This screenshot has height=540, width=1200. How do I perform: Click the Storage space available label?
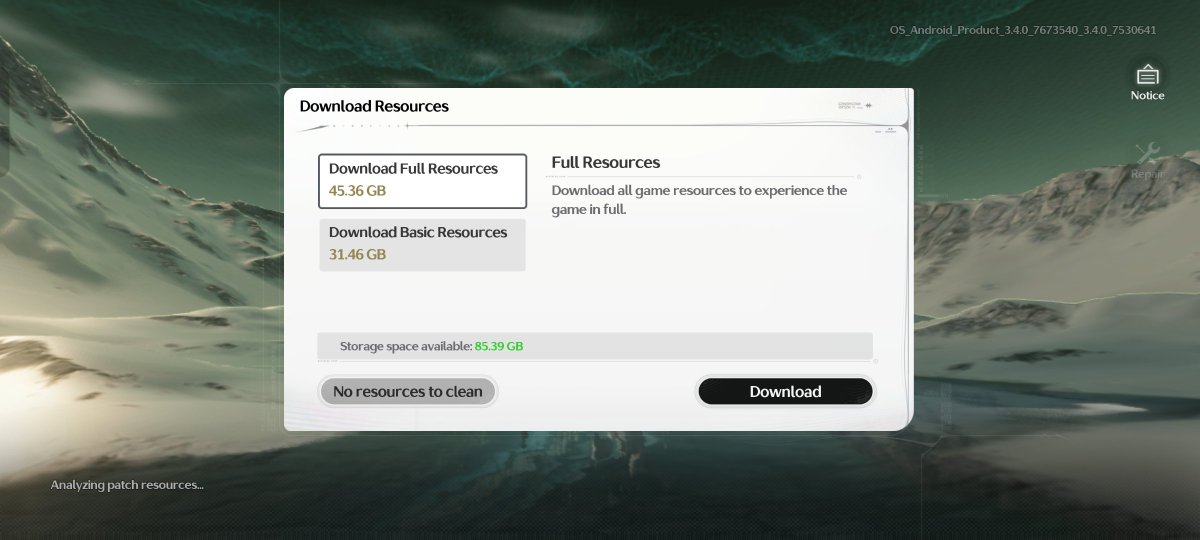click(x=406, y=346)
